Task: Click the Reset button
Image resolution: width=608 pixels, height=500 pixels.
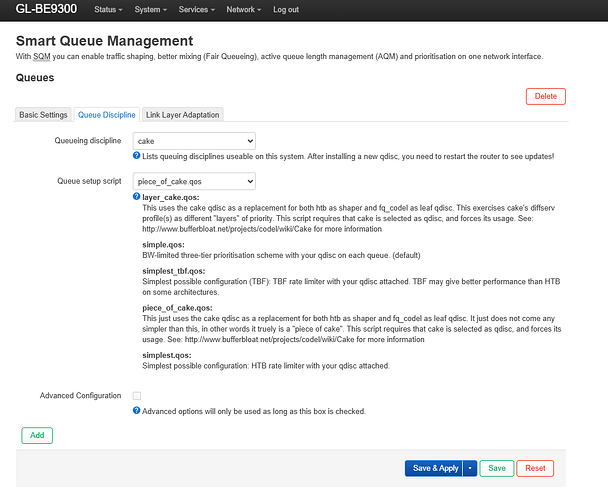Action: pyautogui.click(x=535, y=468)
